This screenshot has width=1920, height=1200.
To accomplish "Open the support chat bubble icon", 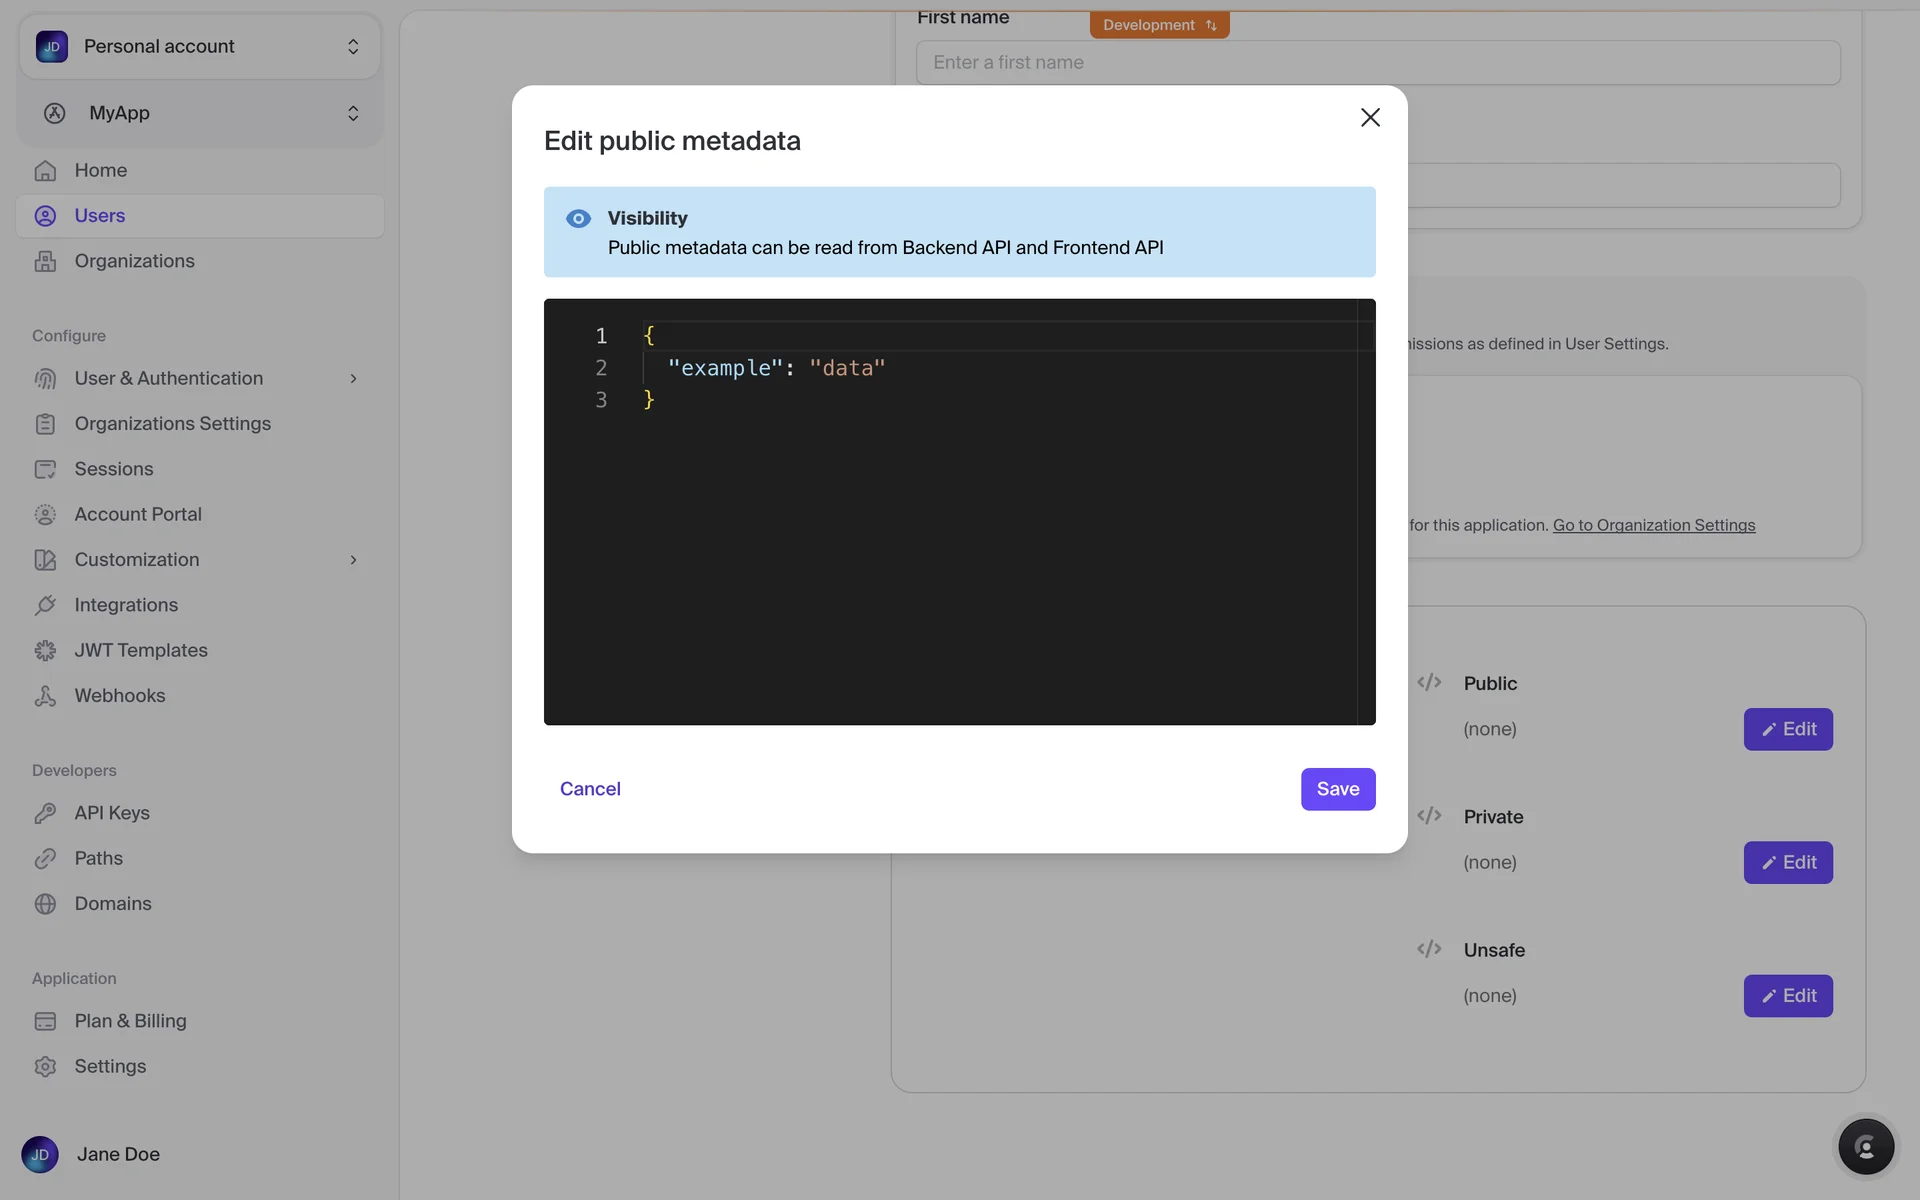I will tap(1865, 1146).
